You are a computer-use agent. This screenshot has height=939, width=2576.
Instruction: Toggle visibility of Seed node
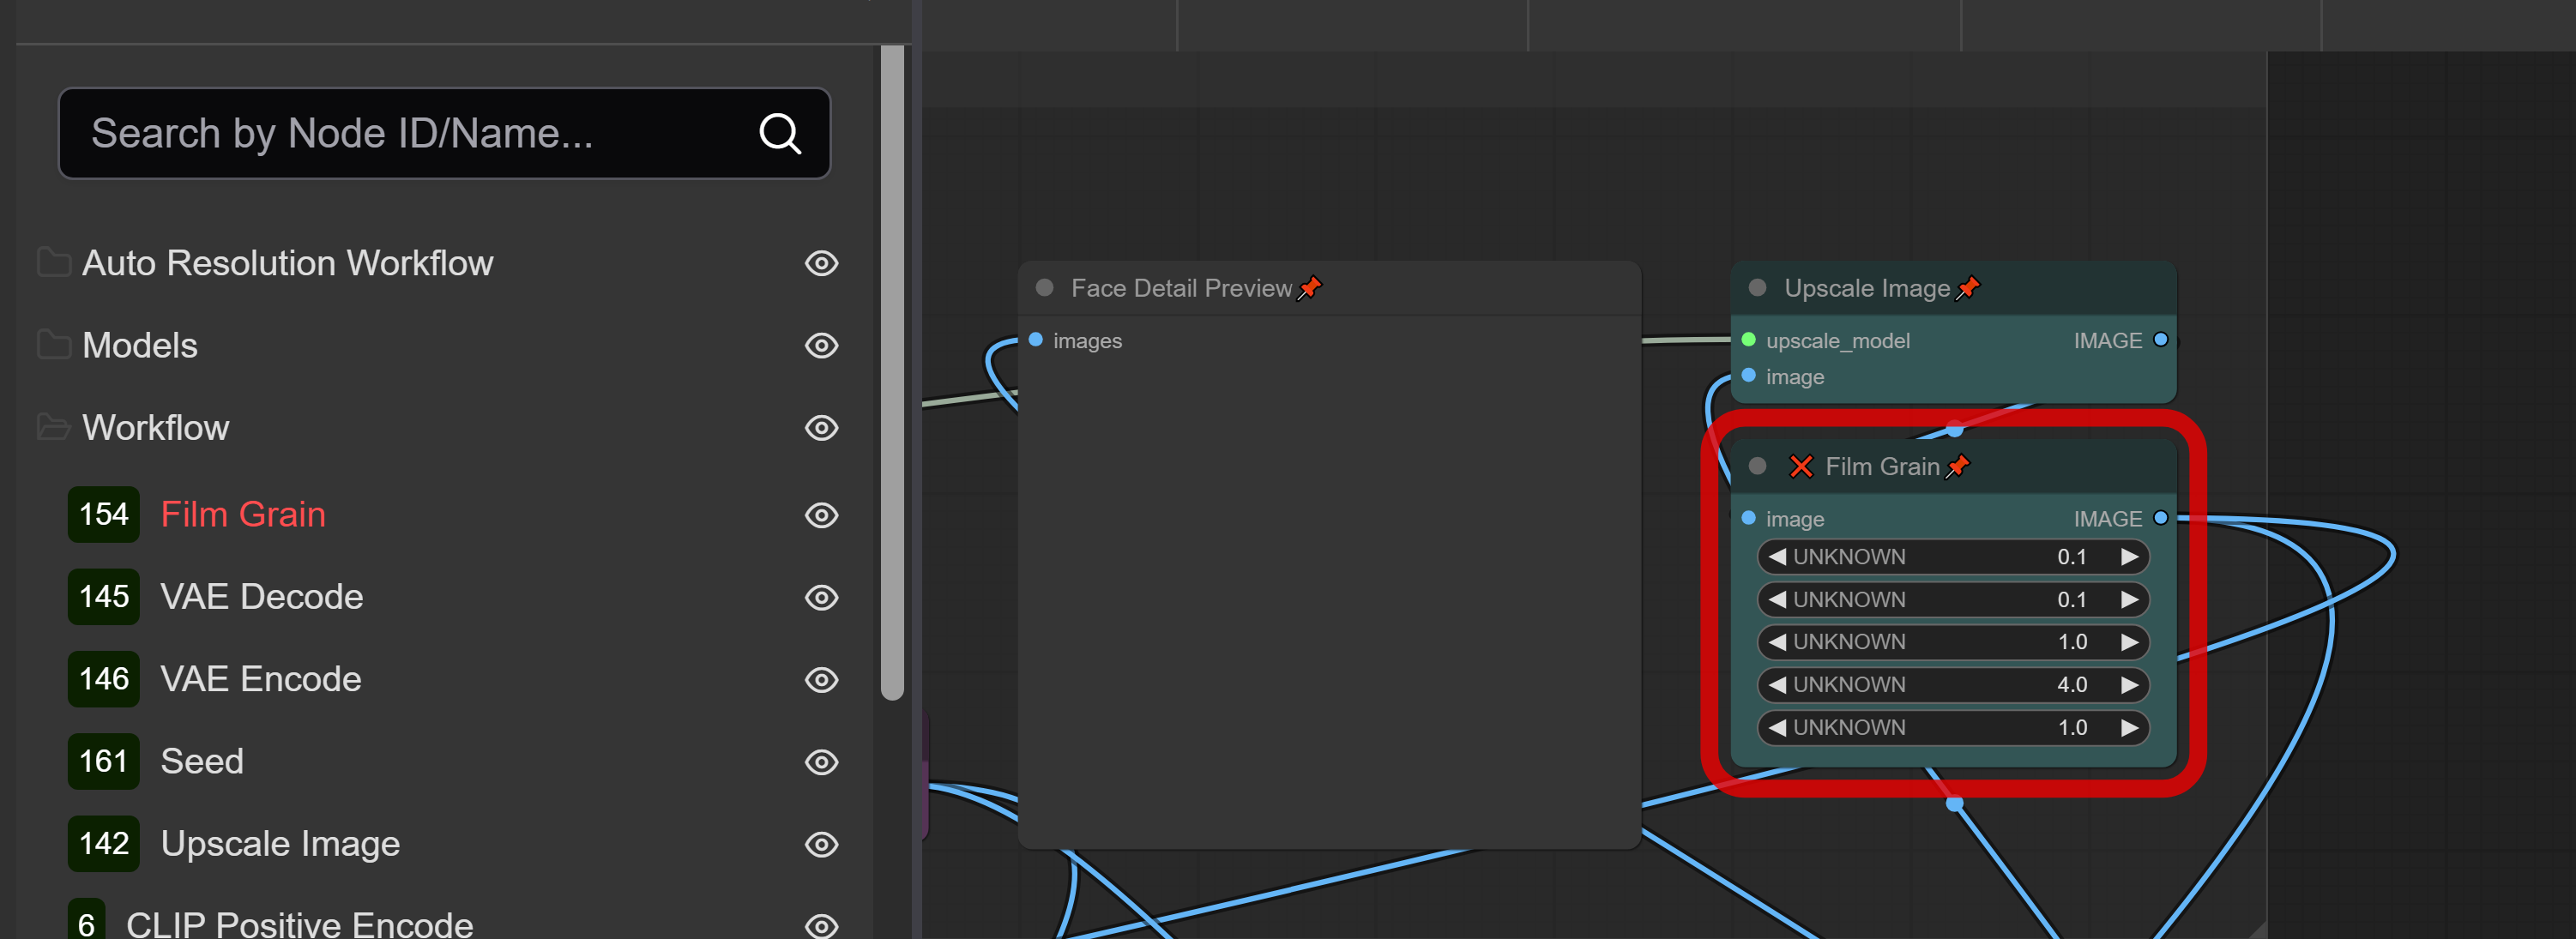[821, 762]
